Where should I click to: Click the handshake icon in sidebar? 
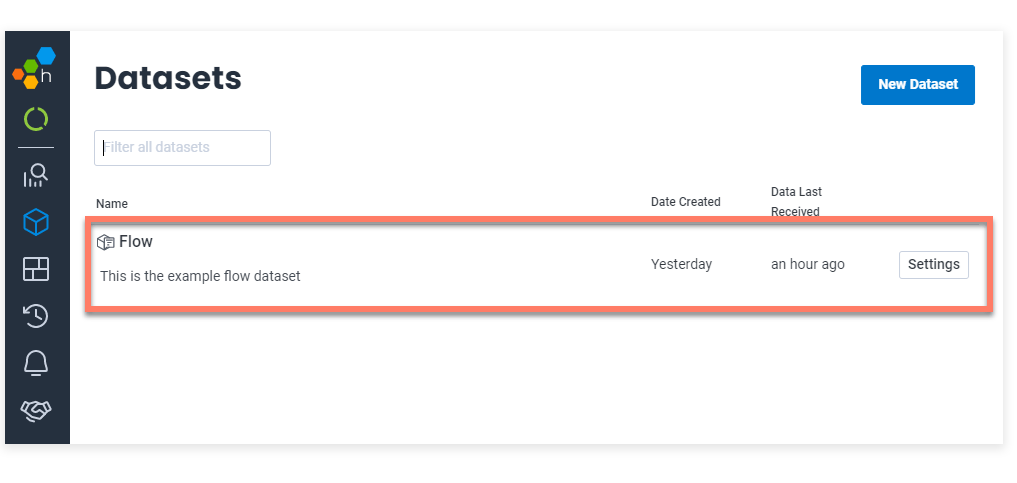point(36,410)
